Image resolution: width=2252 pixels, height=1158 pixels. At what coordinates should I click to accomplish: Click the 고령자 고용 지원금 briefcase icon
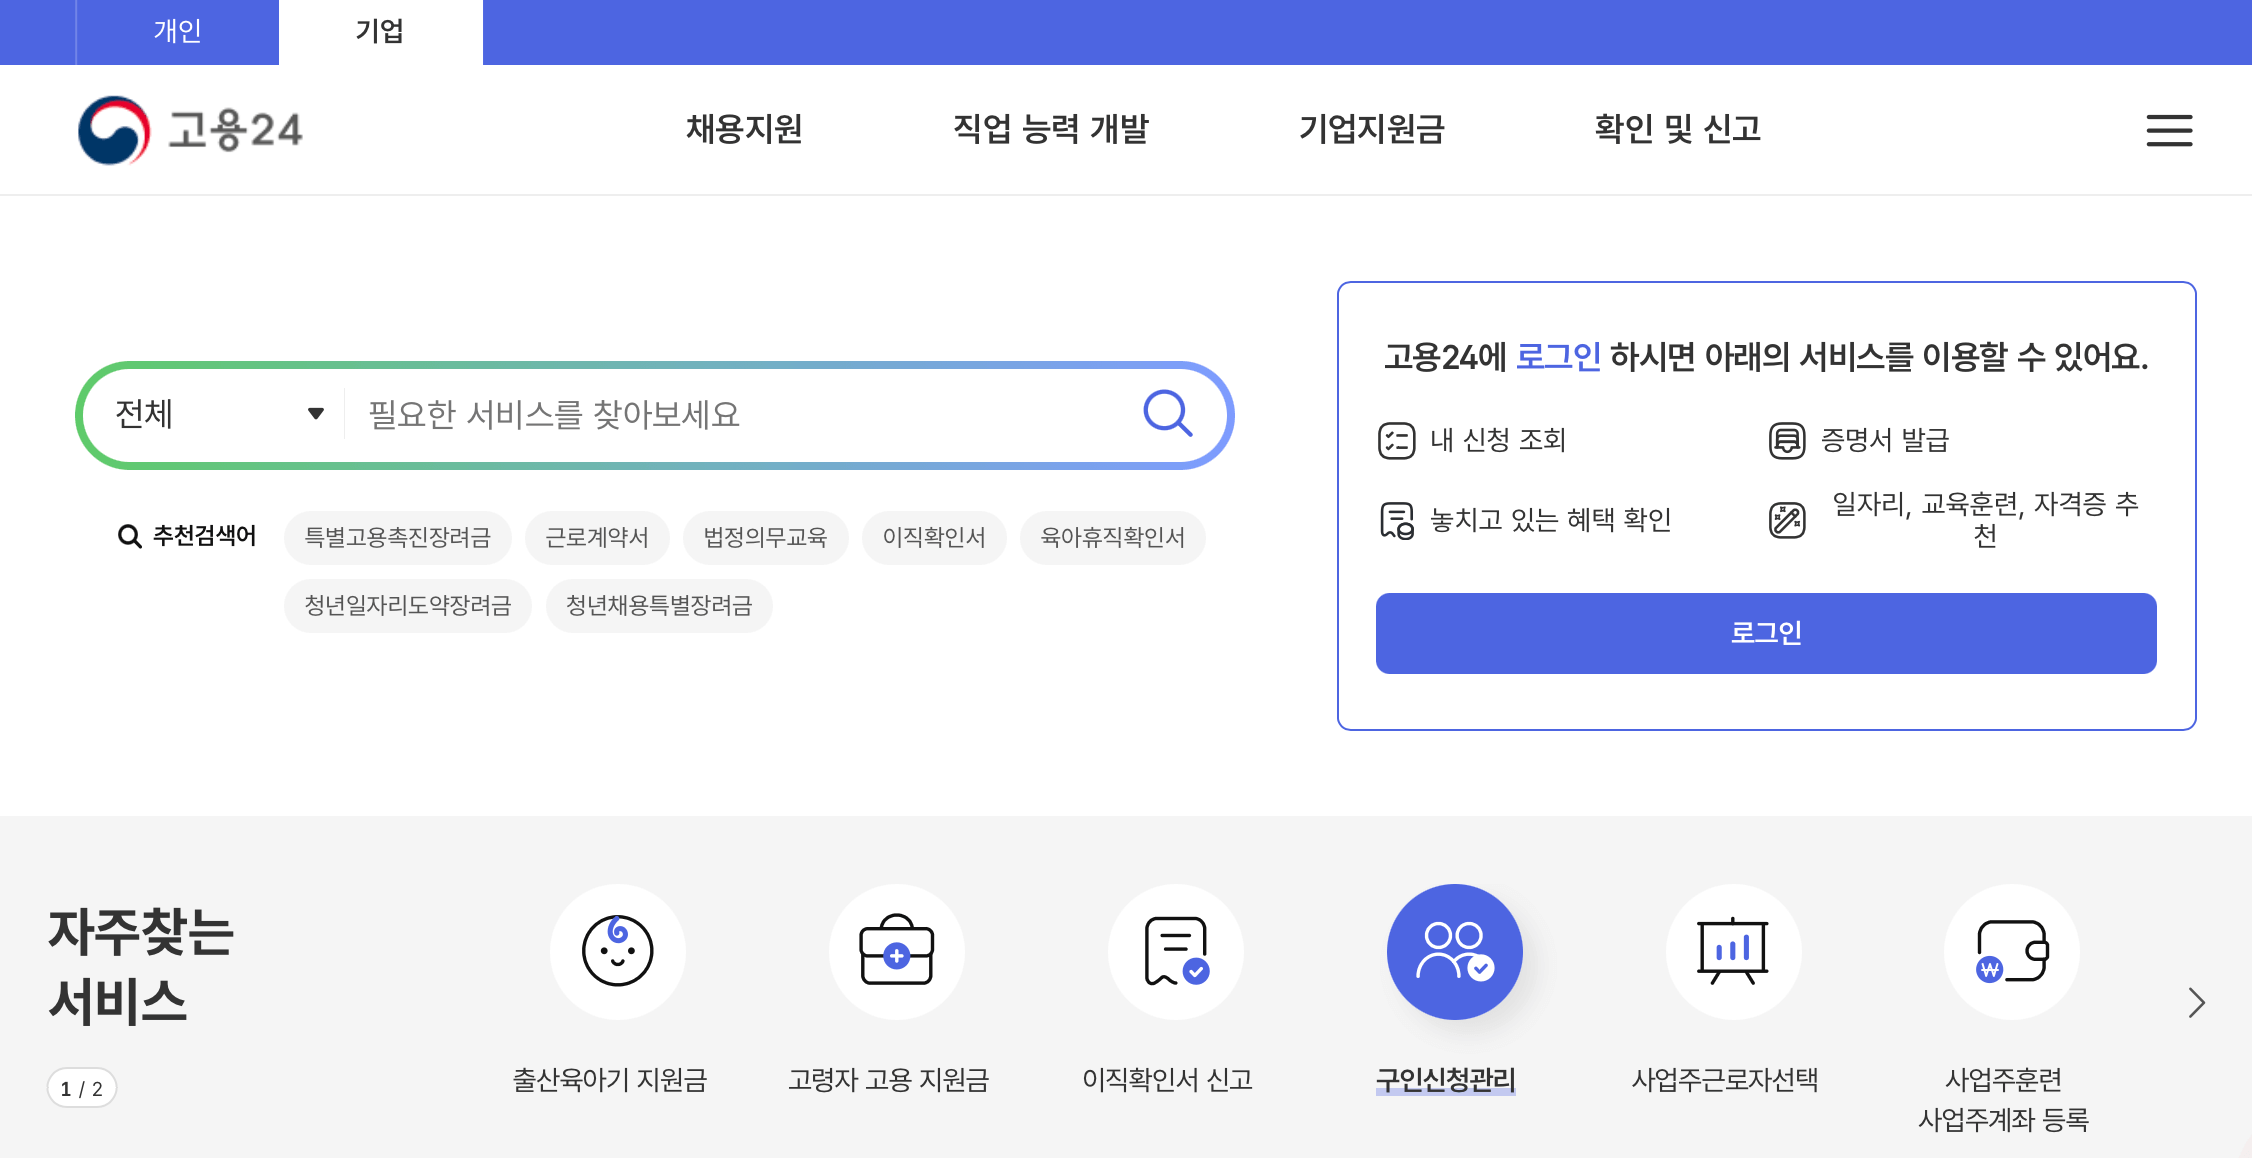(896, 951)
